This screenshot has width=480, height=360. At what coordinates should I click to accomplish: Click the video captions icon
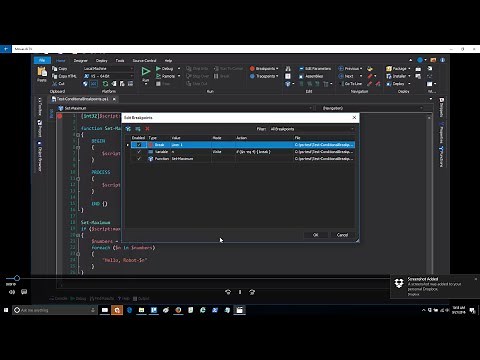coord(24,292)
